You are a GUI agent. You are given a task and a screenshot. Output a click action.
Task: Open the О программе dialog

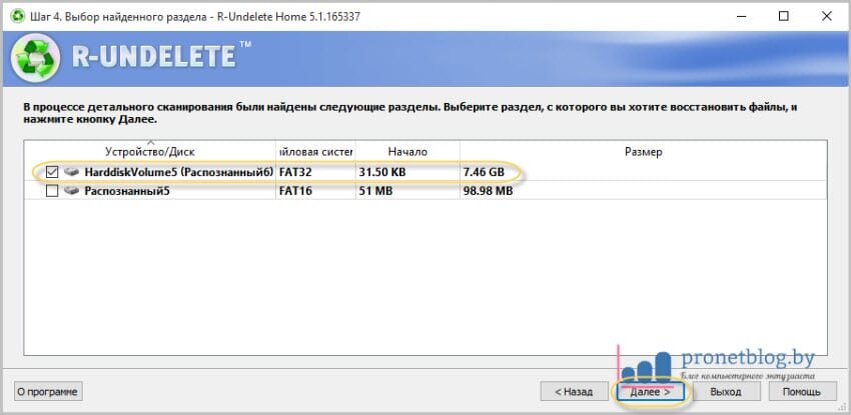point(48,392)
